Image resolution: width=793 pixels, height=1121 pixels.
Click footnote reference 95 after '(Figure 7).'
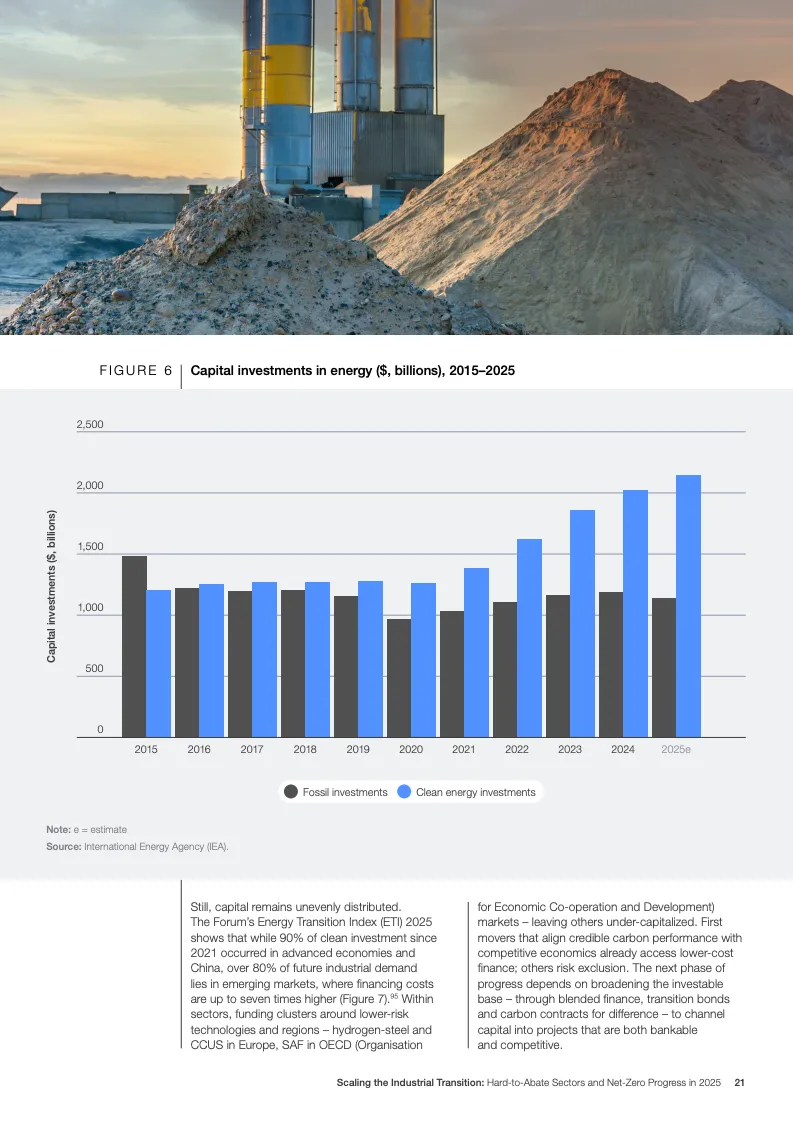click(x=394, y=996)
